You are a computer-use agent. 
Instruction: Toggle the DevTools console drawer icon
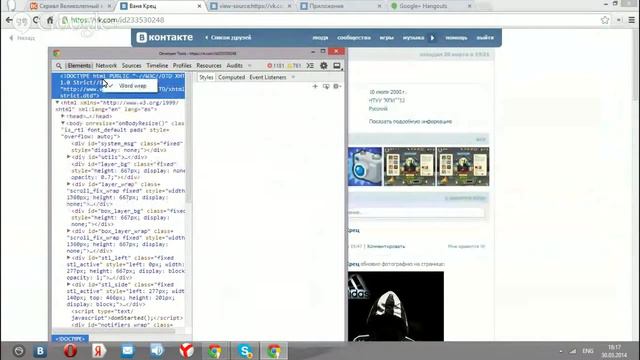[x=310, y=65]
